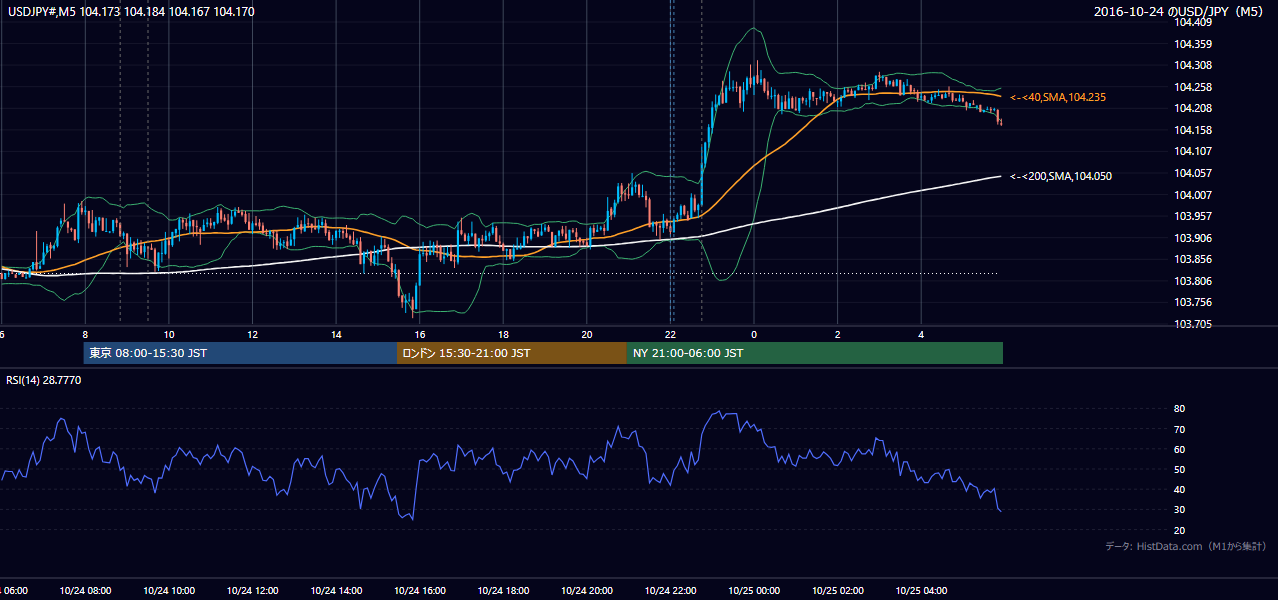The height and width of the screenshot is (600, 1278).
Task: Click price axis value 104.057
Action: 1194,173
